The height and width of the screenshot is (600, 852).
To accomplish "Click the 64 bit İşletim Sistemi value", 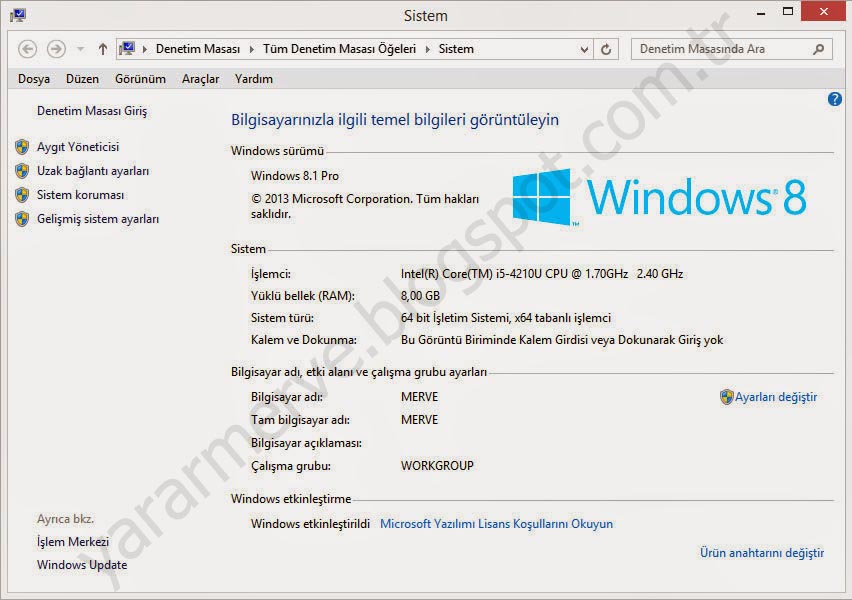I will point(506,318).
